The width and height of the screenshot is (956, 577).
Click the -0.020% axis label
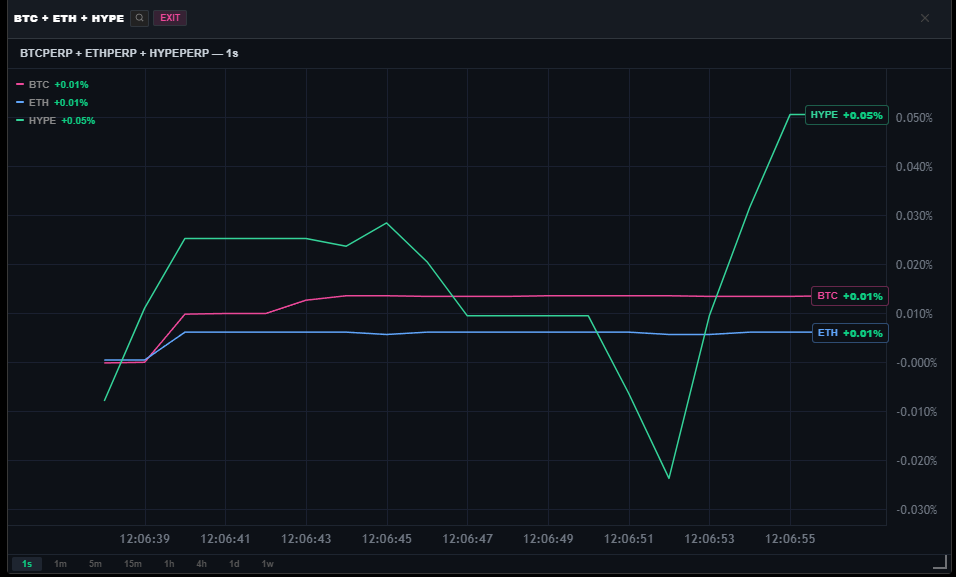(x=916, y=461)
